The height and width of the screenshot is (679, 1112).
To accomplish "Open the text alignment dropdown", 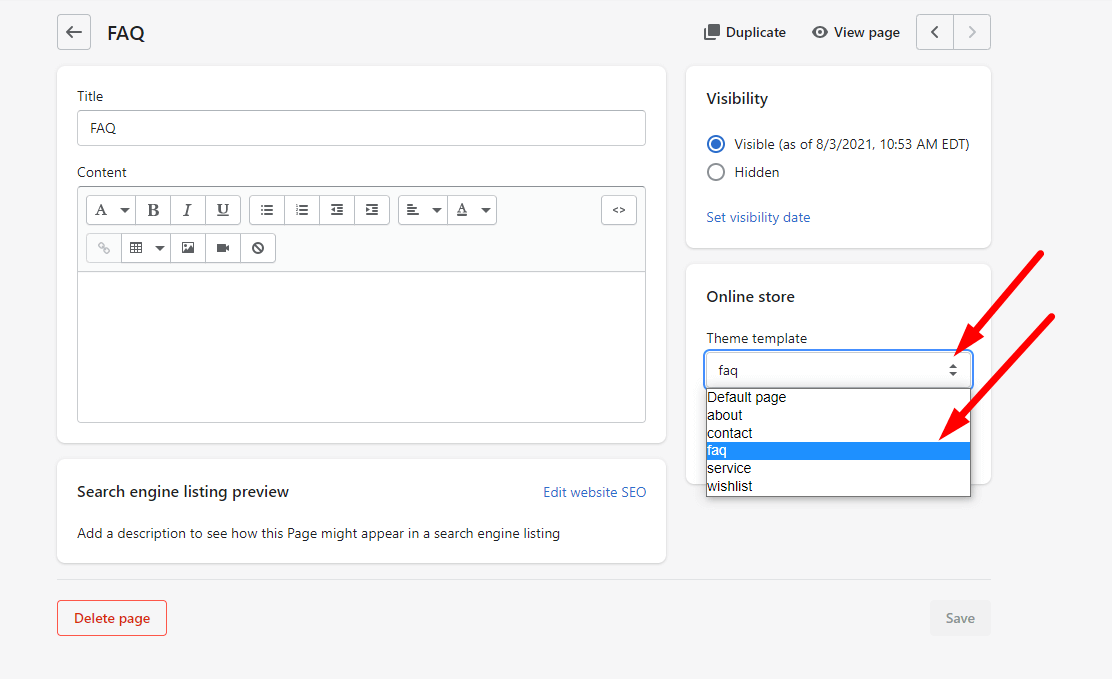I will [422, 210].
